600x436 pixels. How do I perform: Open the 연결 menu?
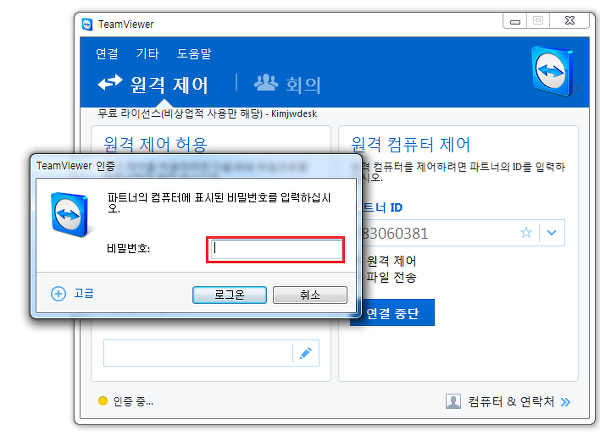107,54
